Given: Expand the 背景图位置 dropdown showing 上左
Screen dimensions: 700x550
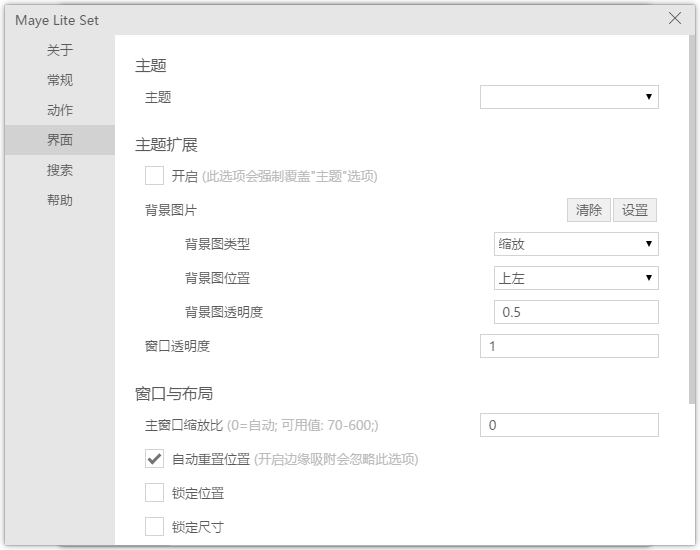Looking at the screenshot, I should (x=576, y=278).
